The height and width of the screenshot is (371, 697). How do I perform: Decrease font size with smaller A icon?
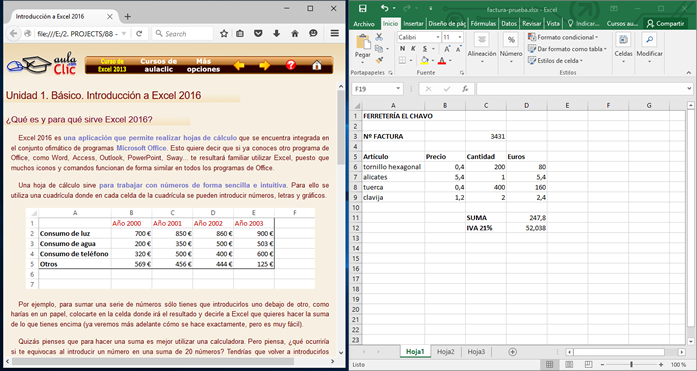point(458,49)
